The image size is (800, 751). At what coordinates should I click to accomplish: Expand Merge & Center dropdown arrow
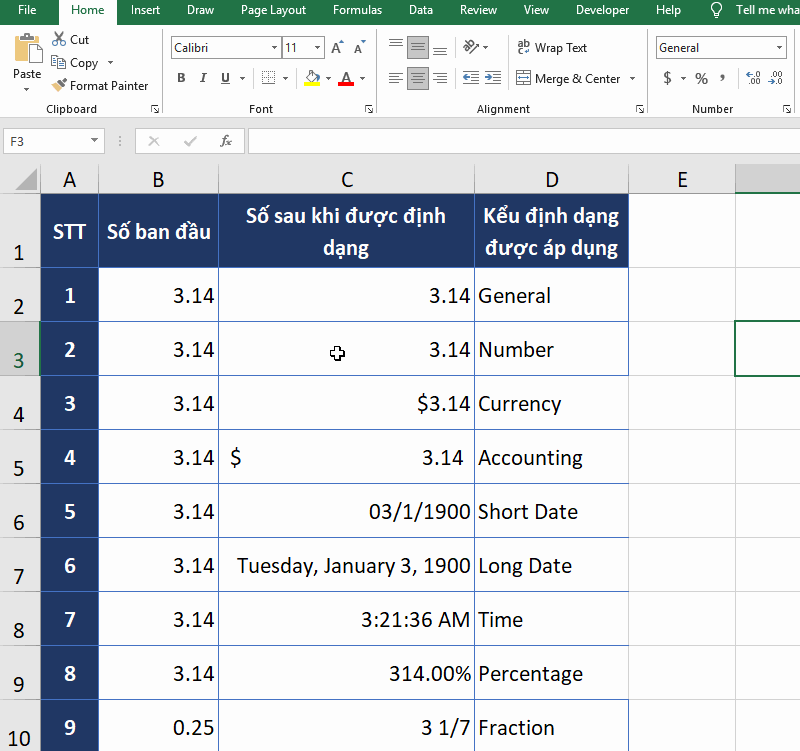(633, 79)
